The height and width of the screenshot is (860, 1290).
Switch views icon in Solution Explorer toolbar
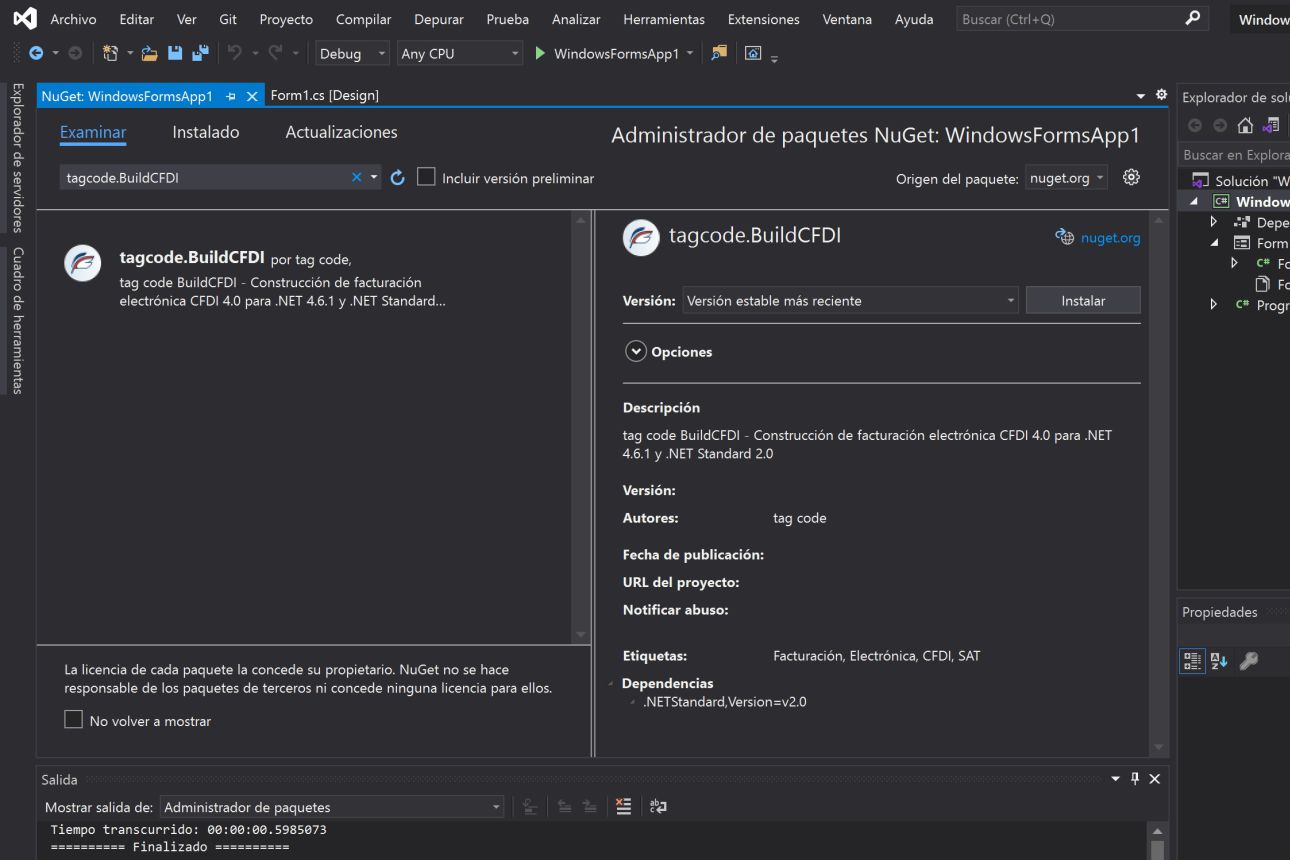click(x=1271, y=125)
